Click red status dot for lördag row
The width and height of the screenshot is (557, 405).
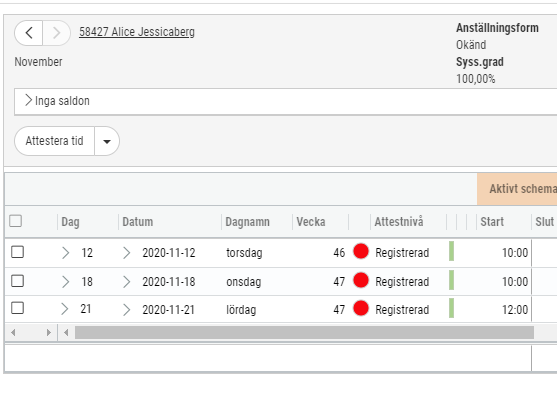tap(361, 308)
